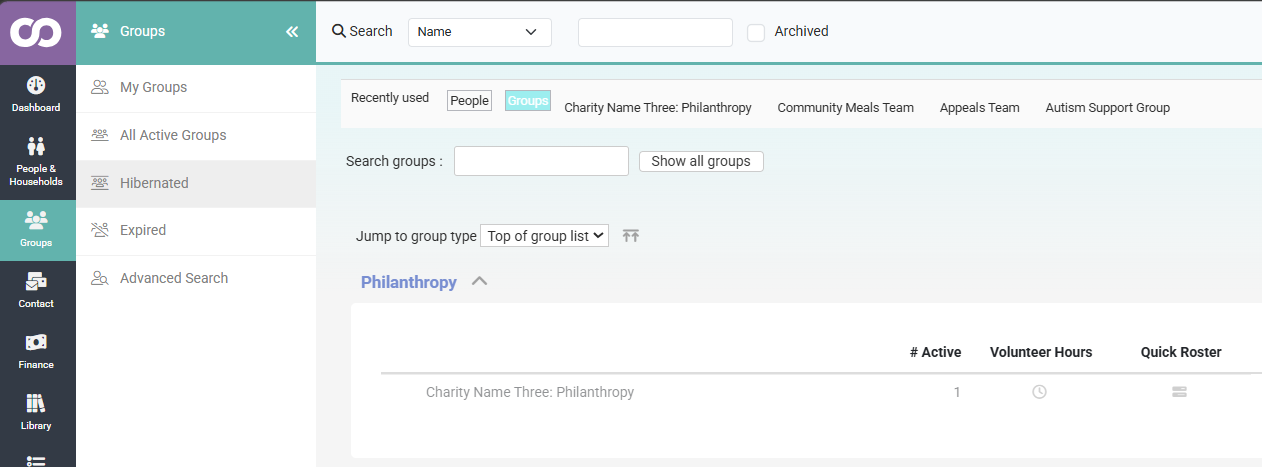Collapse the Philanthropy group type section

point(479,282)
